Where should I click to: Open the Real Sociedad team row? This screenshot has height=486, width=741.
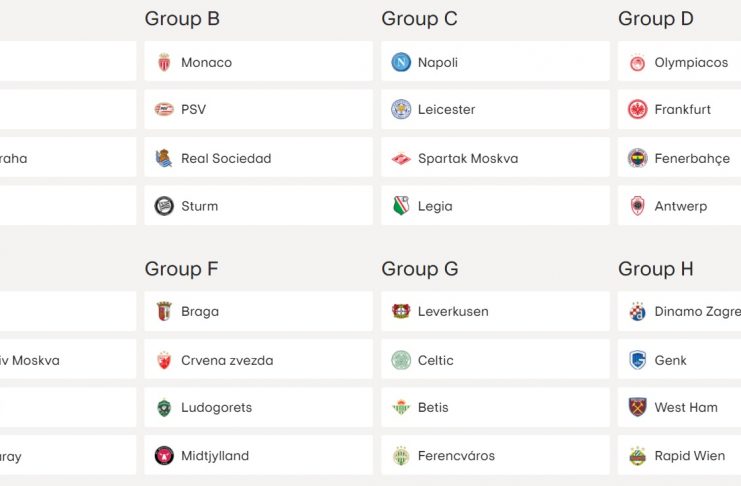tap(257, 158)
